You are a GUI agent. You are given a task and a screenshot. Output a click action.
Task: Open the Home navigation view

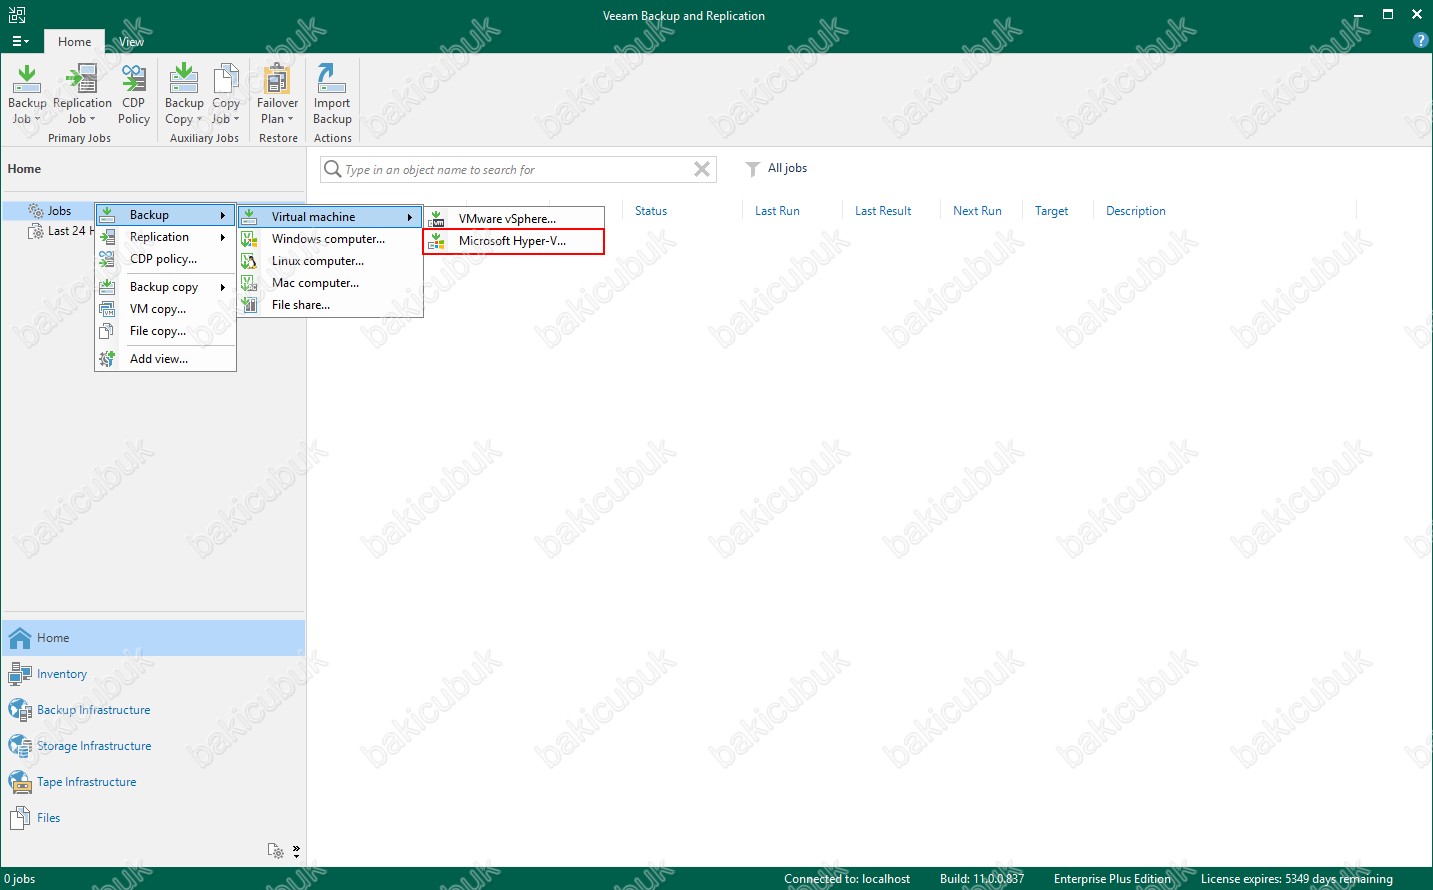coord(154,638)
